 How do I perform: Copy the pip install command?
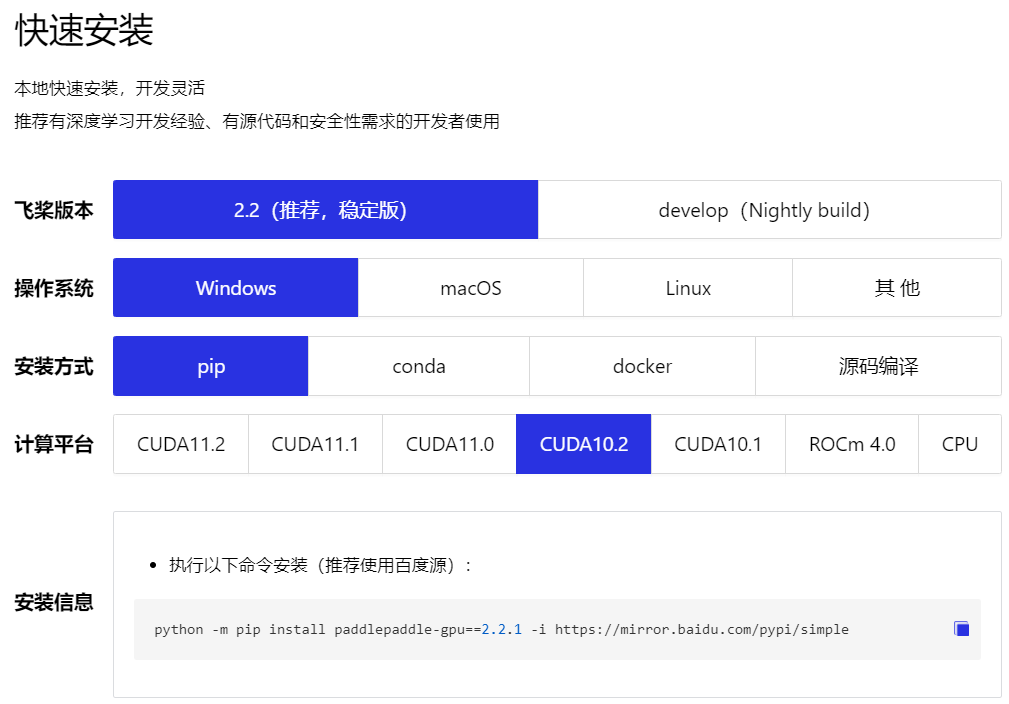pos(961,629)
